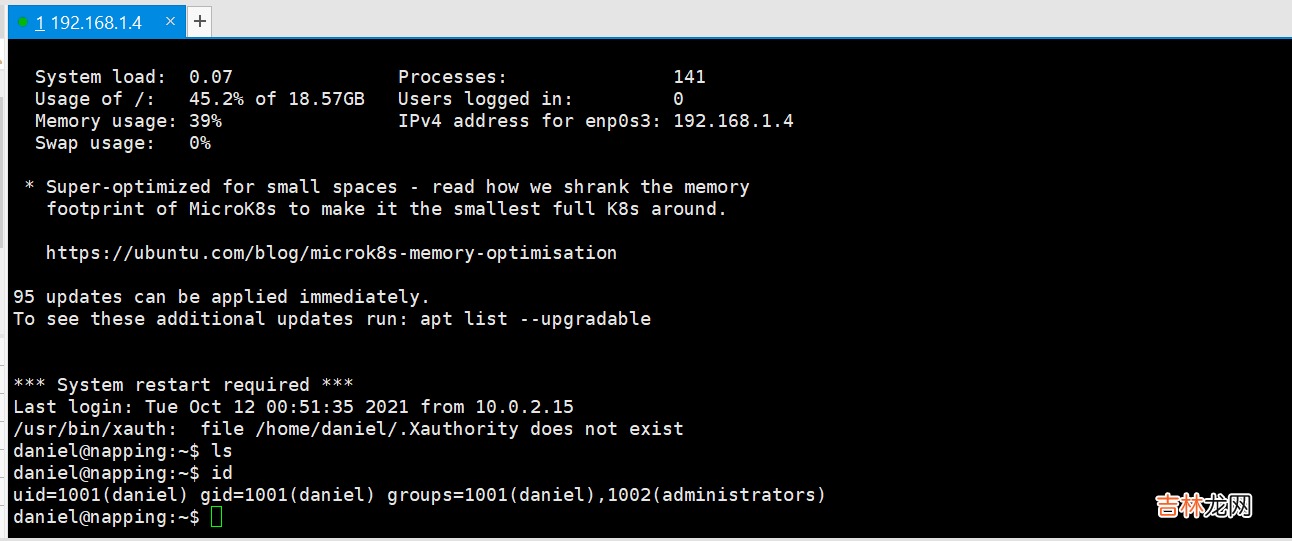Open the ubuntu.com microk8s blog URL
Image resolution: width=1292 pixels, height=541 pixels.
pos(331,253)
